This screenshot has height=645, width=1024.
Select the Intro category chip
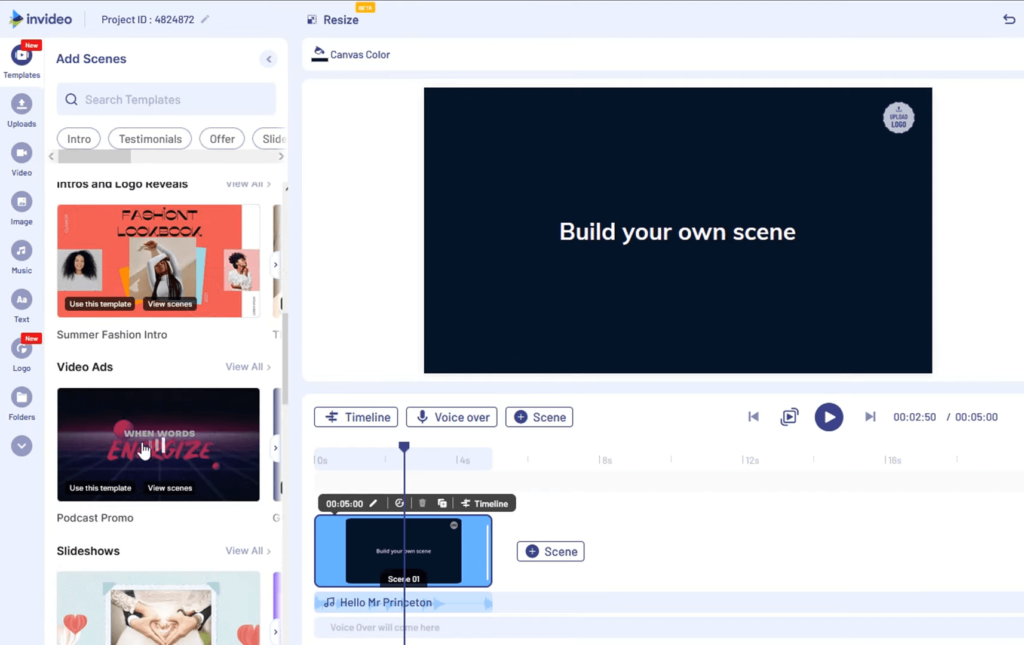[x=79, y=139]
